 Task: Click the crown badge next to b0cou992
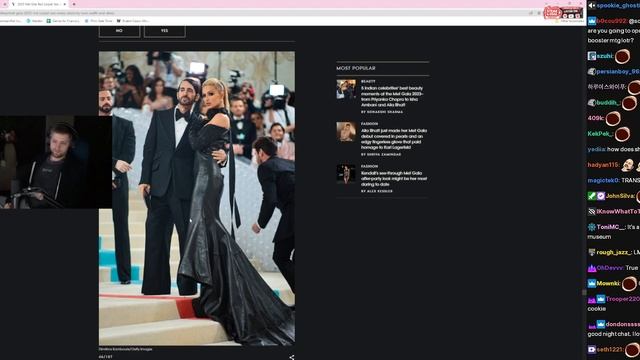point(592,21)
